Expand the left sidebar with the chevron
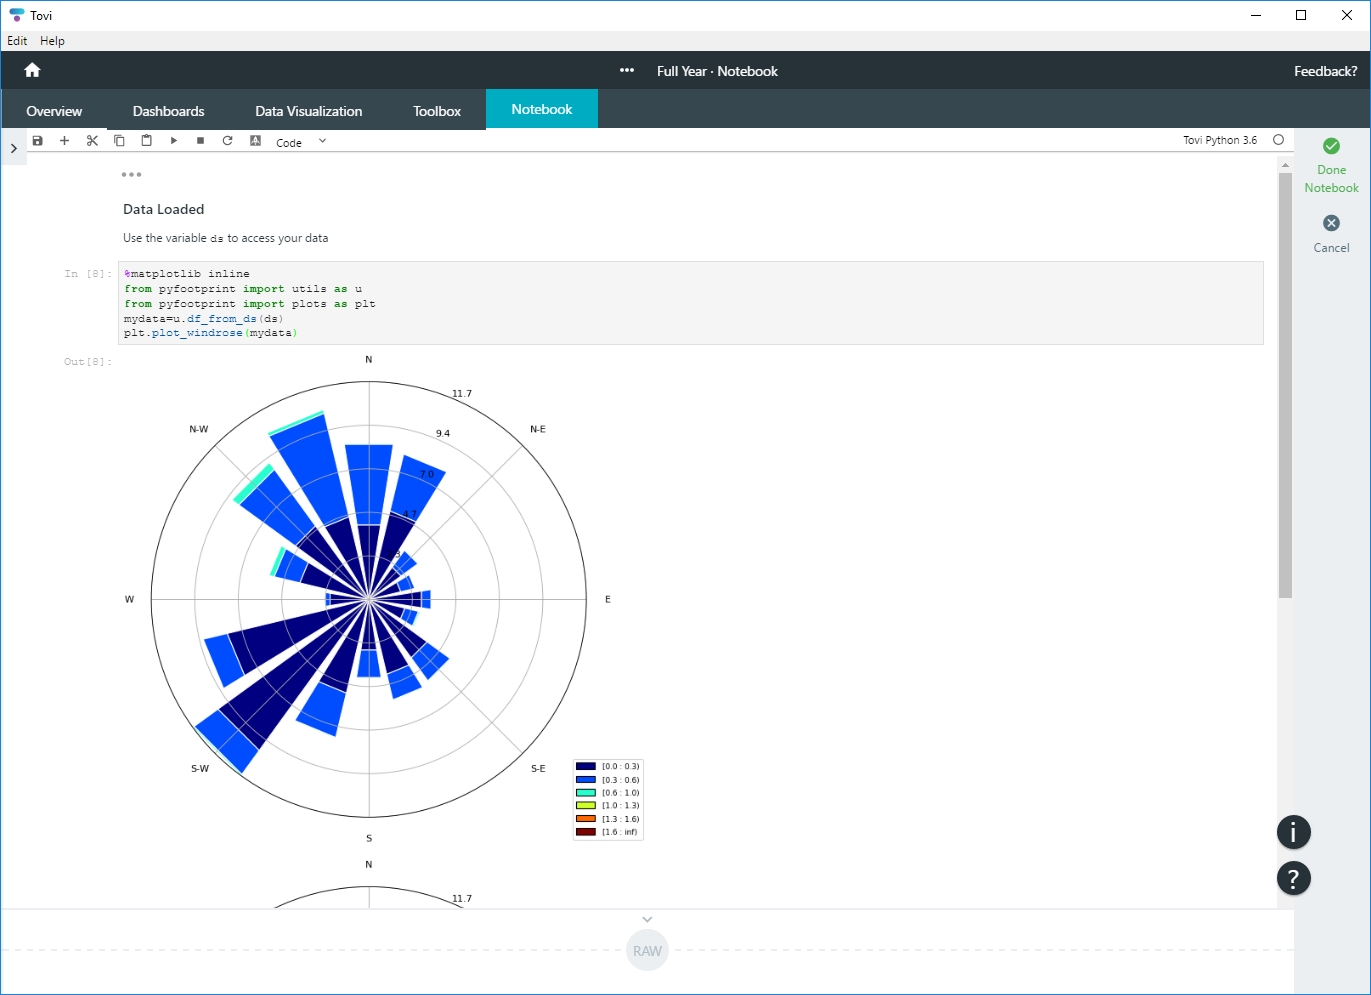This screenshot has height=995, width=1371. 13,148
